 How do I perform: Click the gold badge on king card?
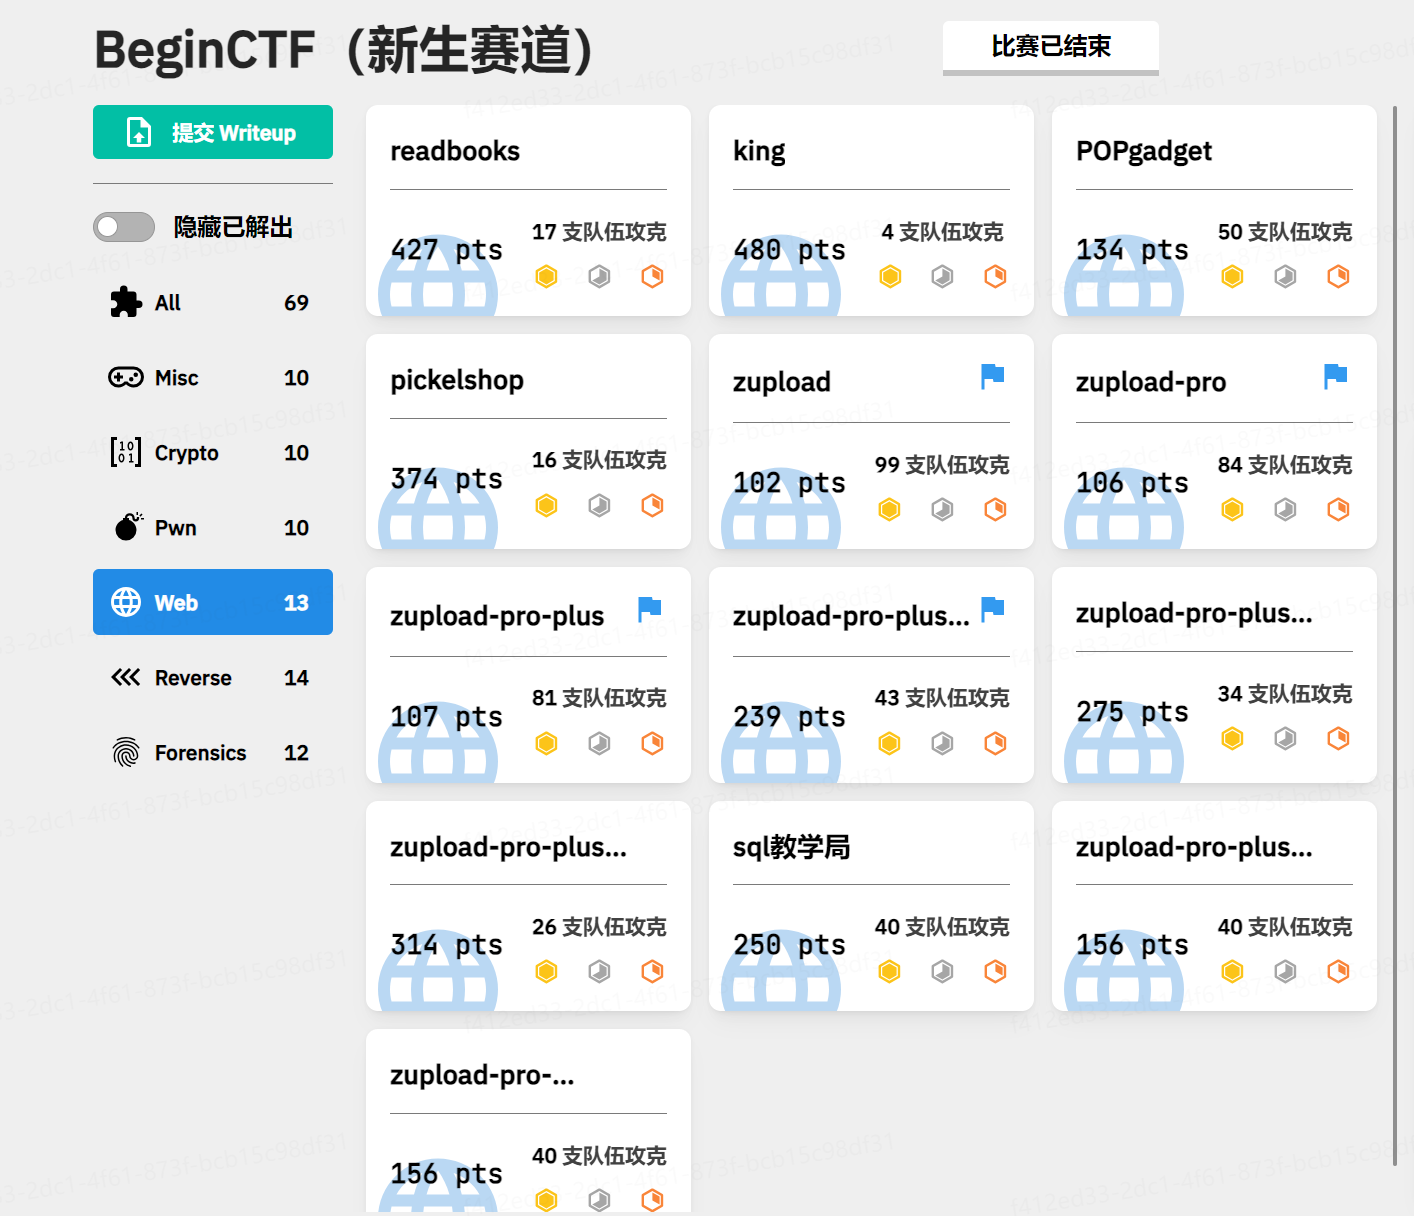[889, 276]
